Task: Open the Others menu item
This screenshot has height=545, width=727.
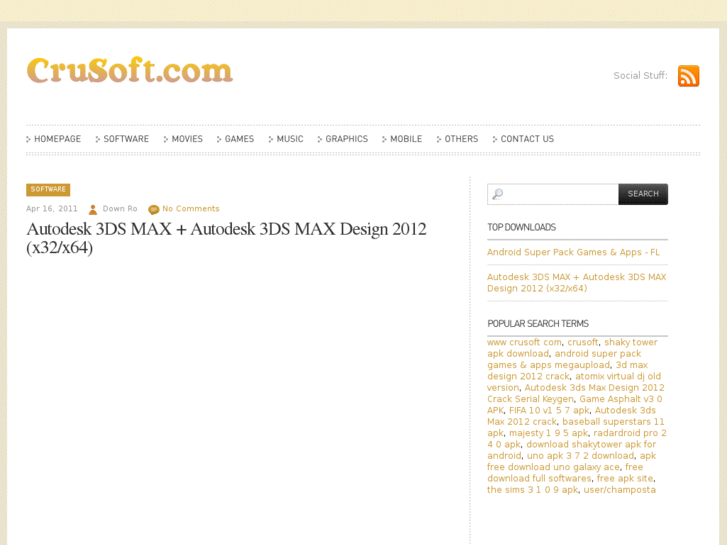Action: tap(458, 139)
